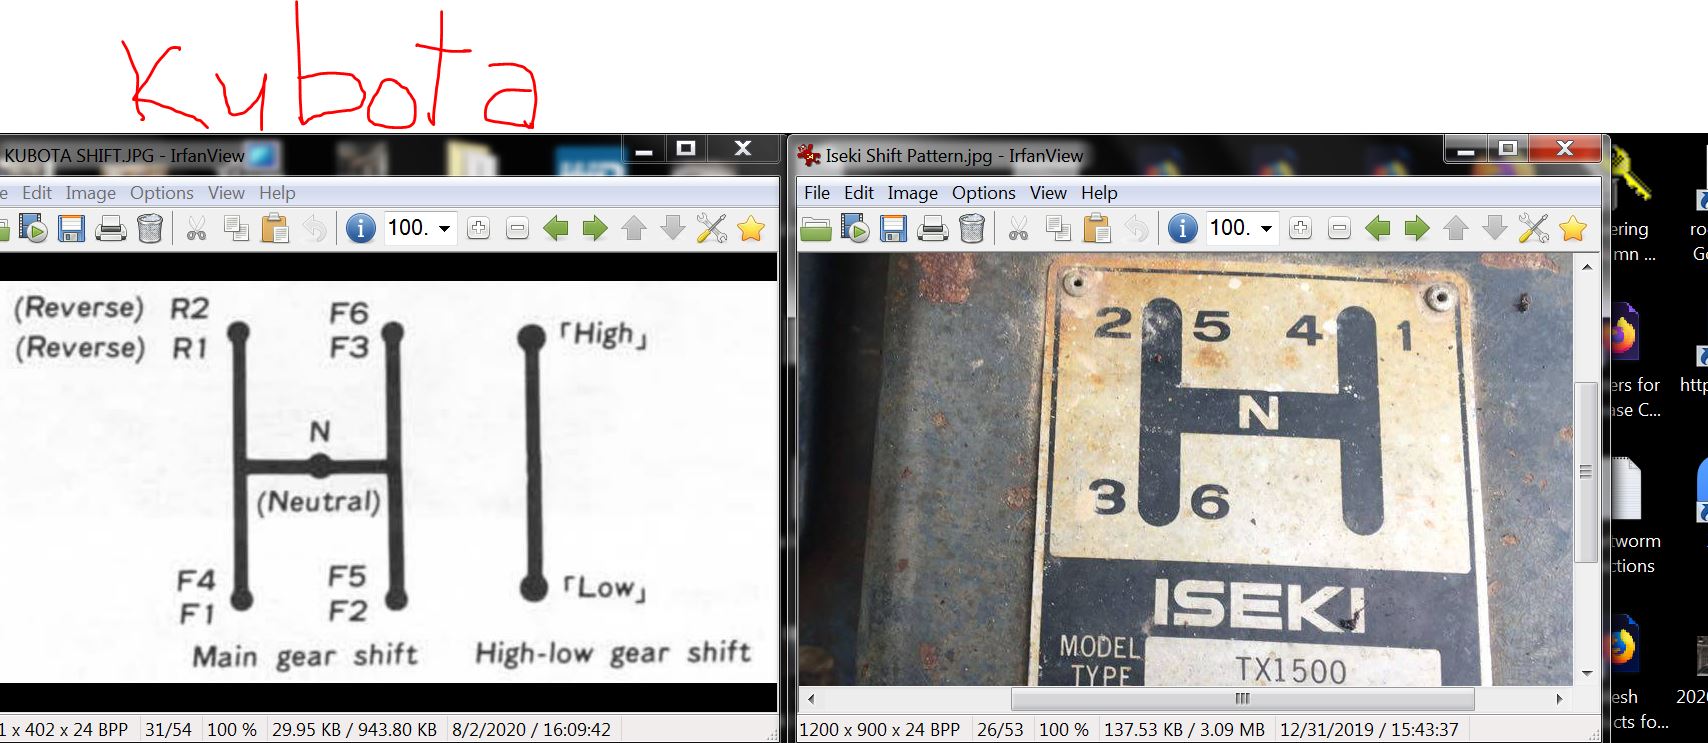Viewport: 1708px width, 743px height.
Task: Maximize the KUBOTA SHIFT window
Action: coord(686,149)
